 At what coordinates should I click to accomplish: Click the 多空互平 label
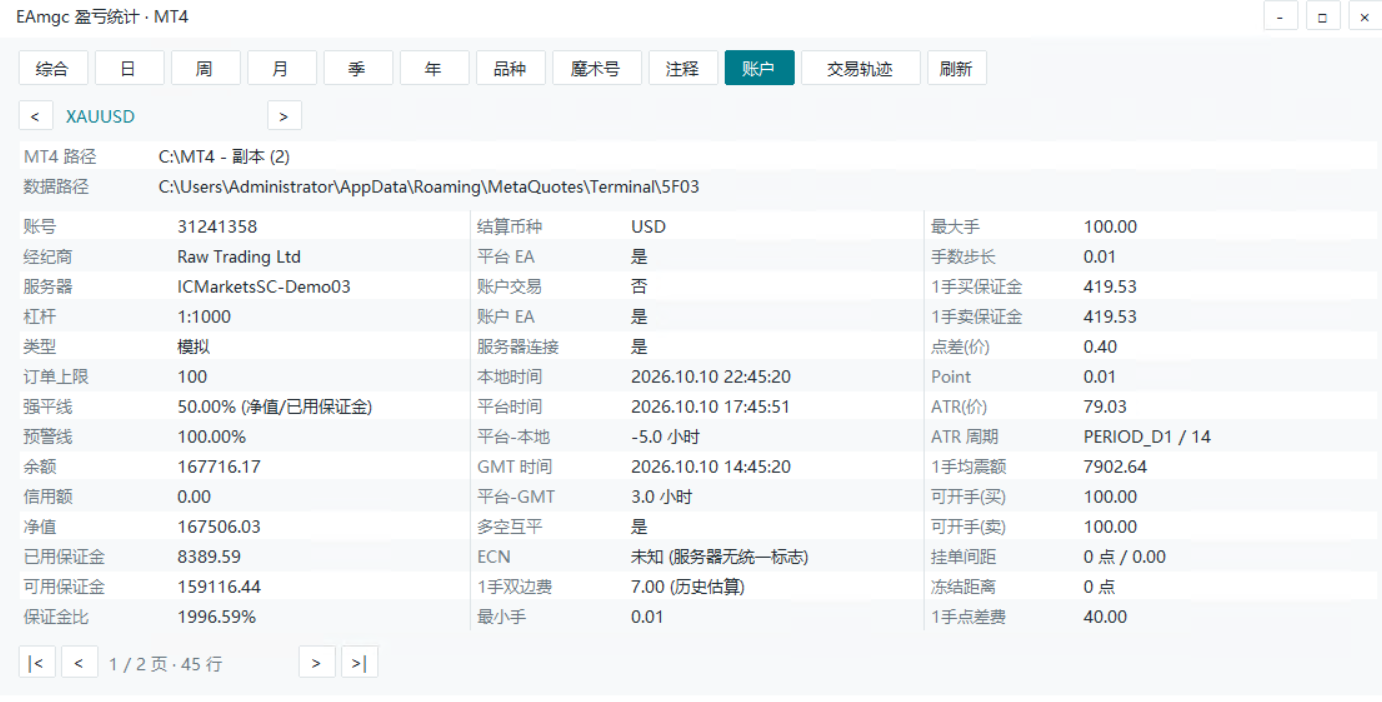tap(509, 527)
